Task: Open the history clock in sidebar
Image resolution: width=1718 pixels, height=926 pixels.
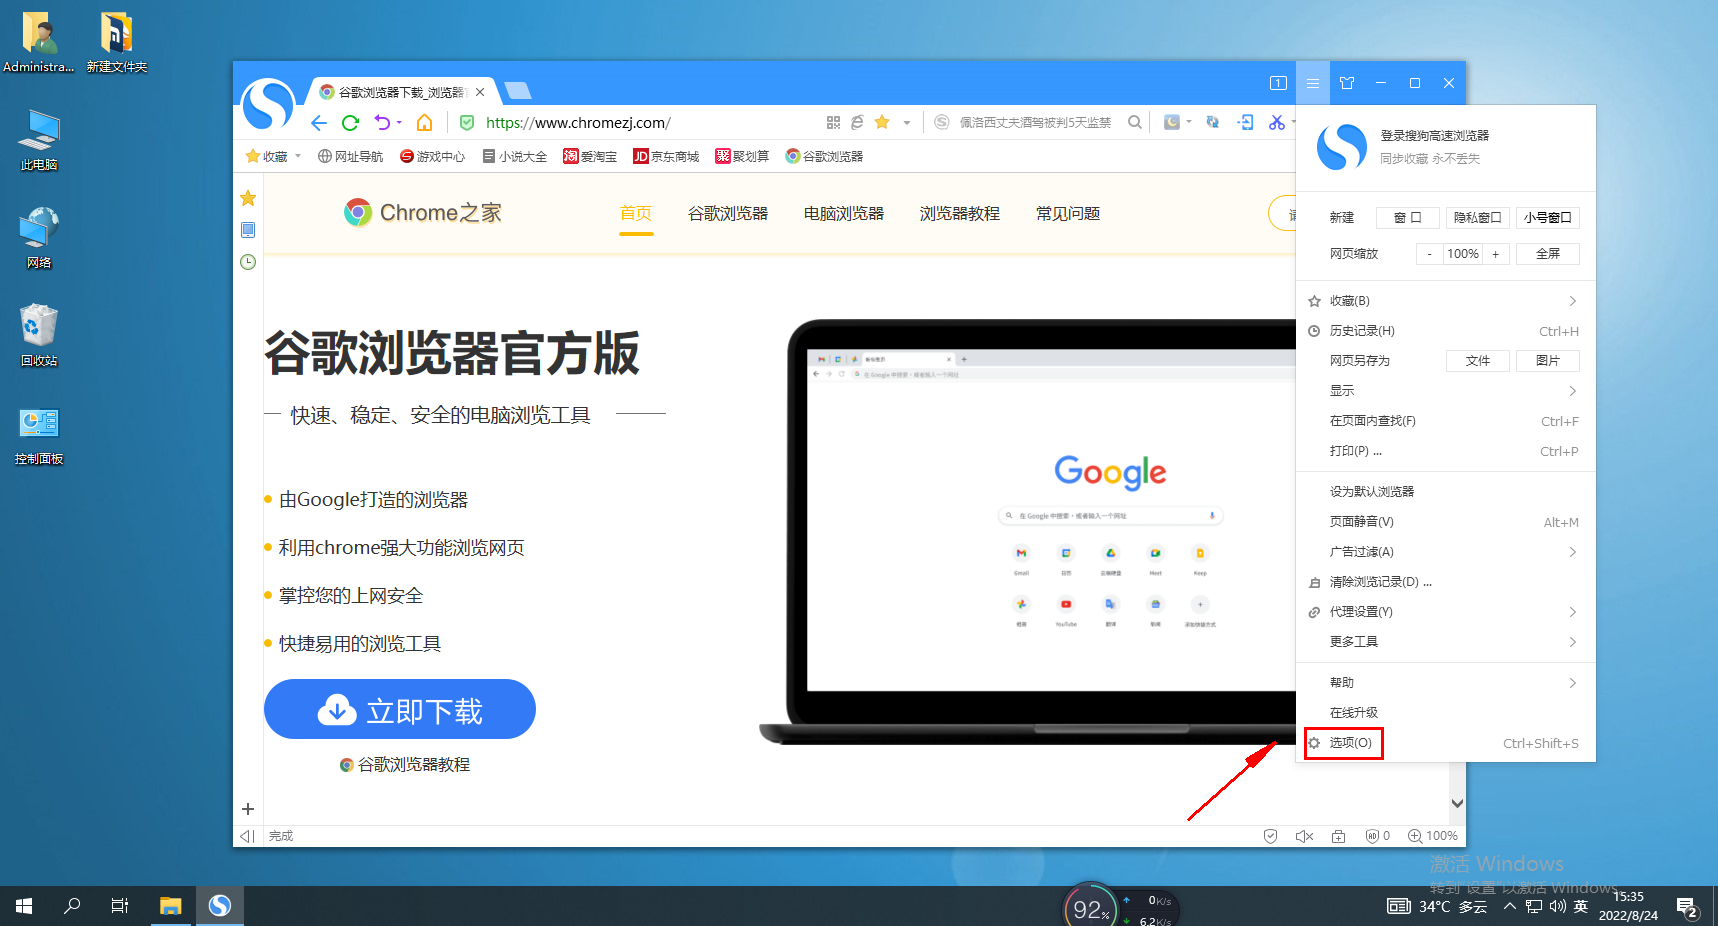Action: [x=248, y=262]
